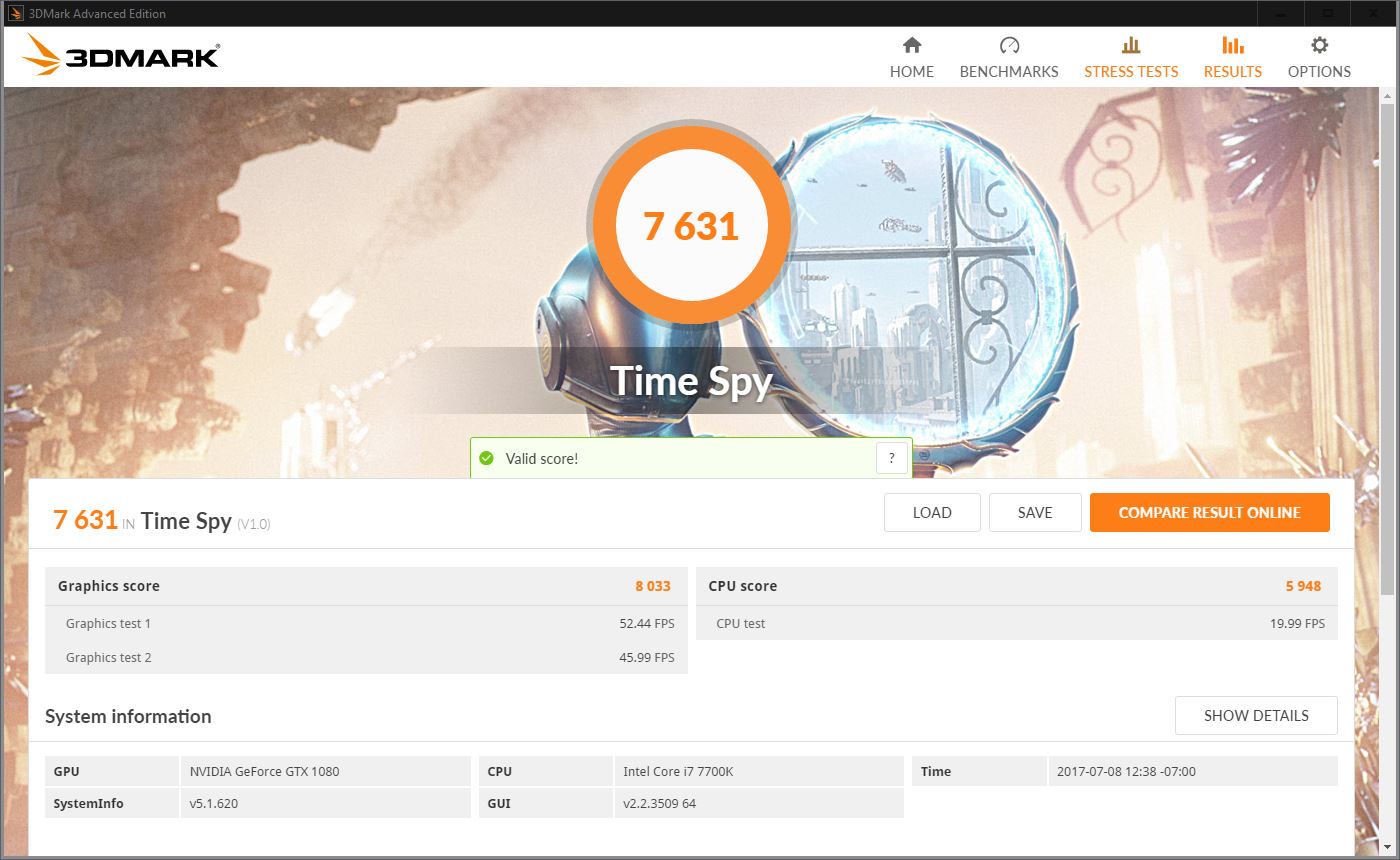
Task: Click the SHOW DETAILS button
Action: click(x=1256, y=715)
